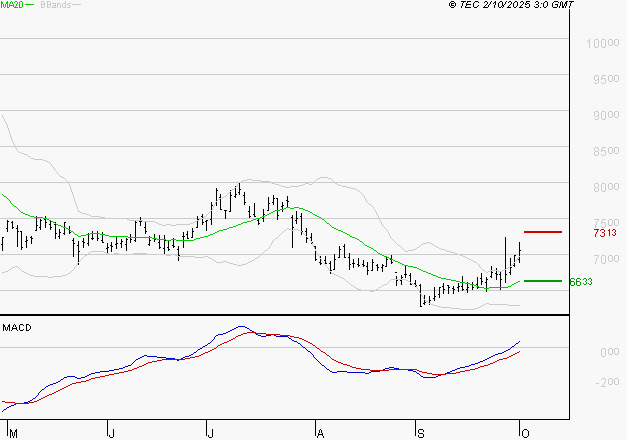The width and height of the screenshot is (627, 440).
Task: Jump to the S month marker
Action: tap(421, 432)
